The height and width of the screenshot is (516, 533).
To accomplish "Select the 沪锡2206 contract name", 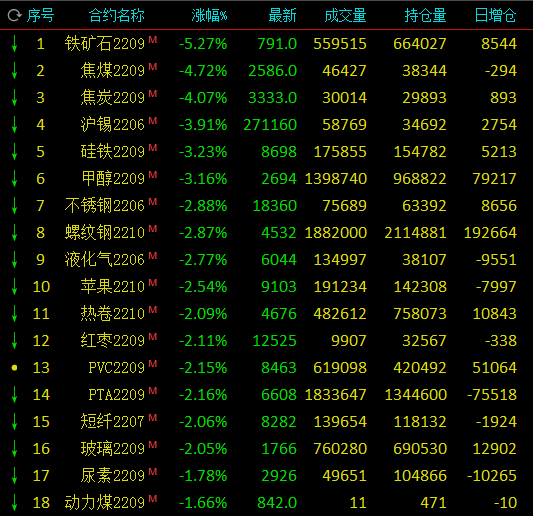I will pos(113,124).
